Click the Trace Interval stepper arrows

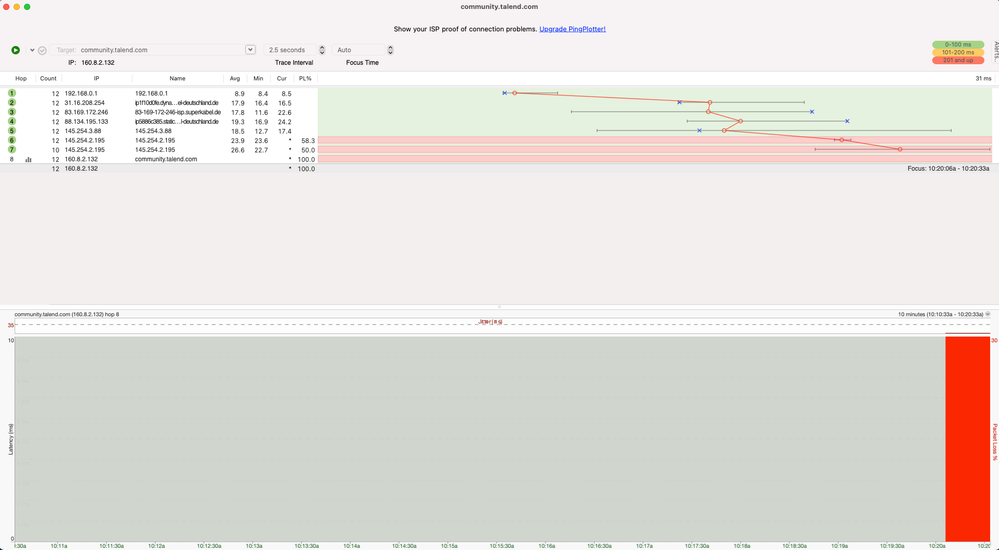(x=322, y=50)
